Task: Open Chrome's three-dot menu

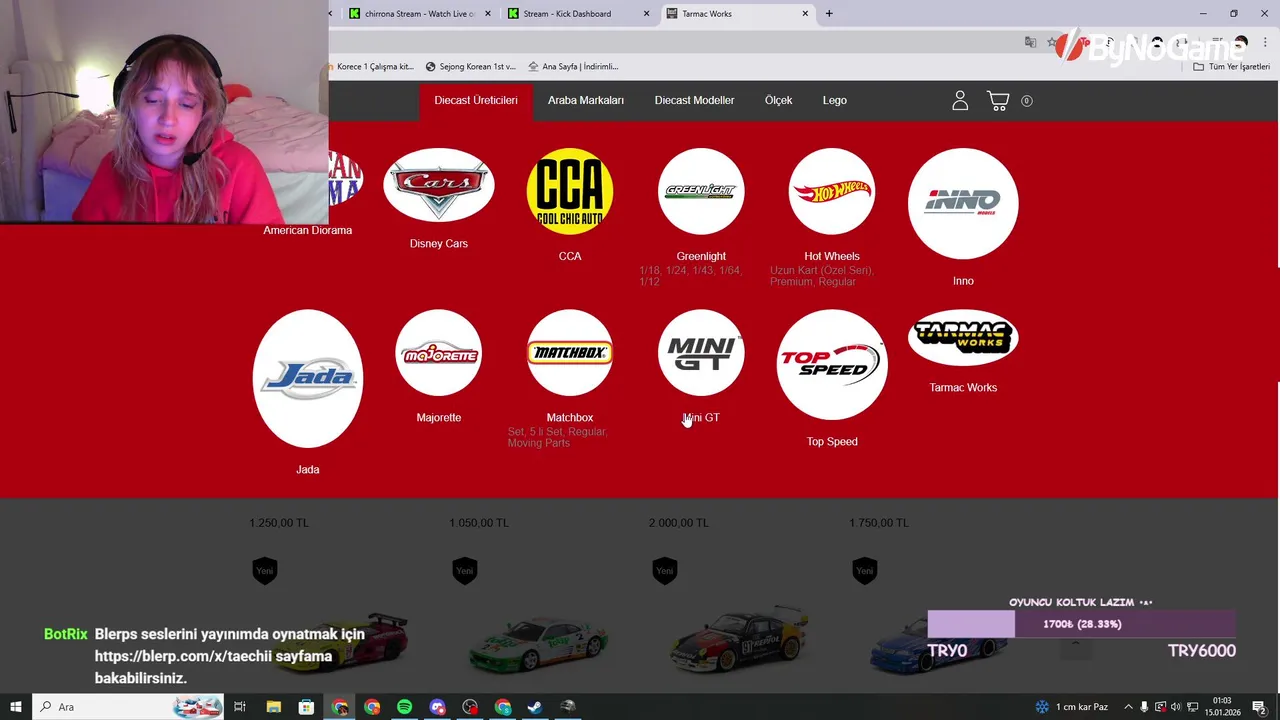Action: coord(1265,42)
